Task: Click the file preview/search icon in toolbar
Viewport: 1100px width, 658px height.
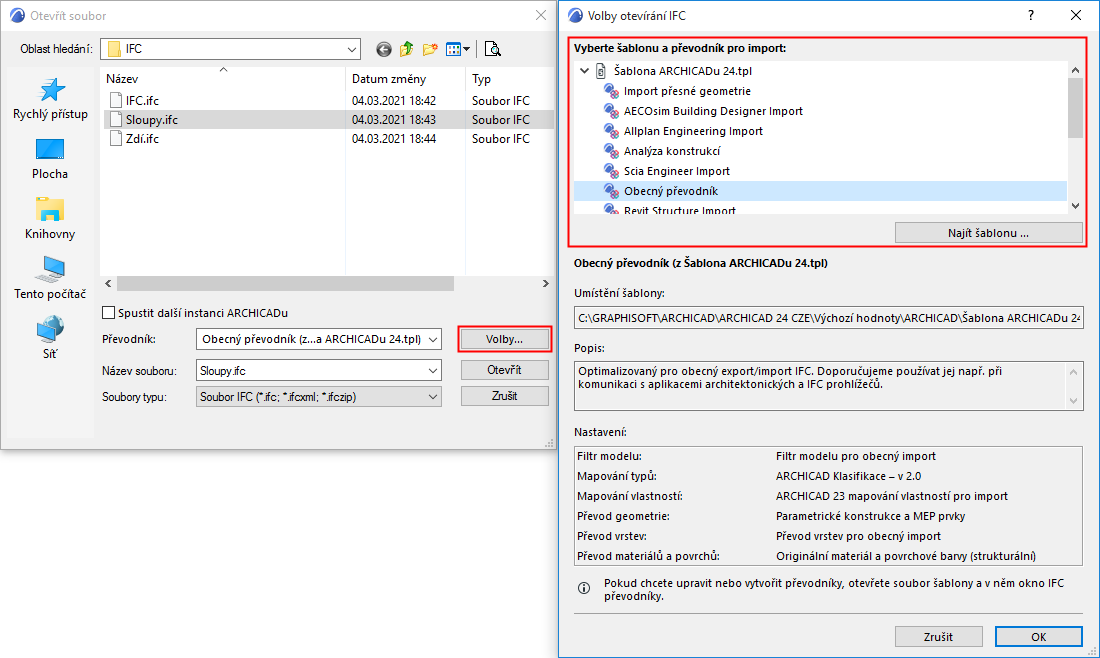Action: (x=492, y=49)
